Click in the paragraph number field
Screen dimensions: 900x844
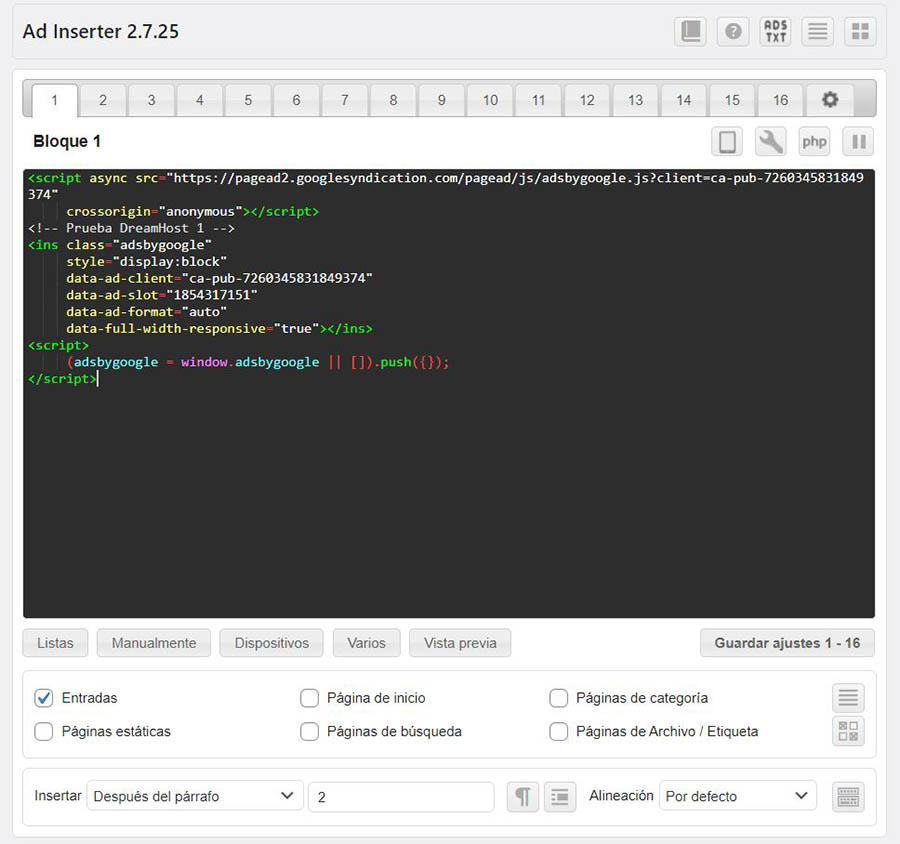(x=400, y=797)
